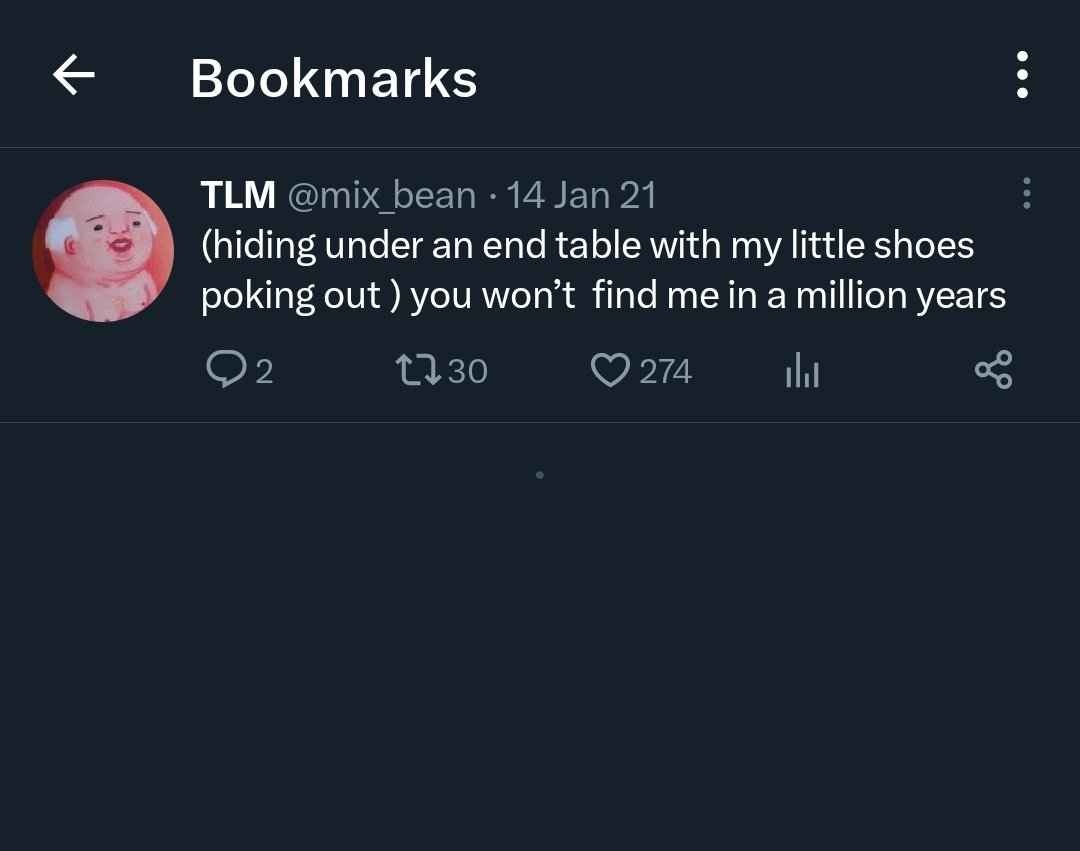The image size is (1080, 851).
Task: Expand the tweet's three-dot options menu
Action: [1026, 193]
